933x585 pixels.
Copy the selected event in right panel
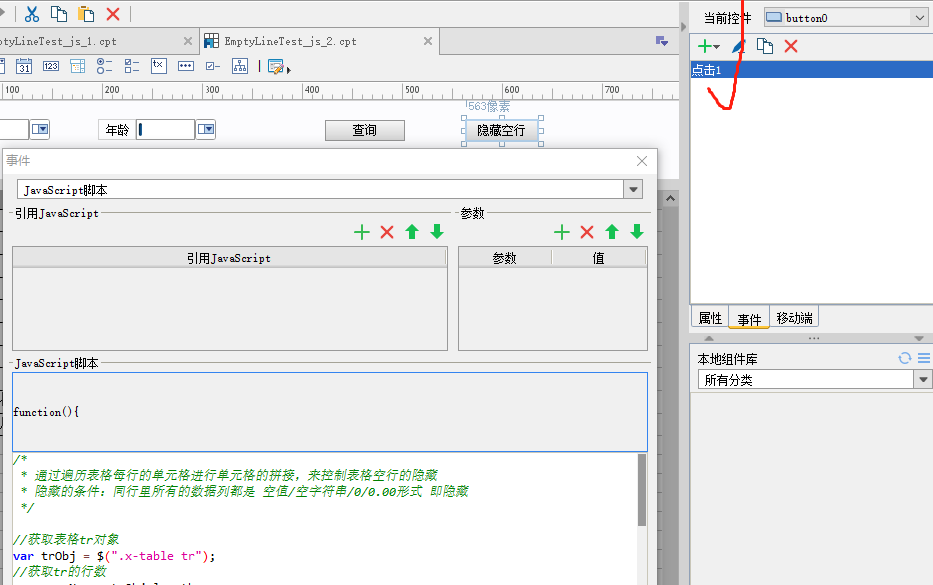[x=765, y=46]
